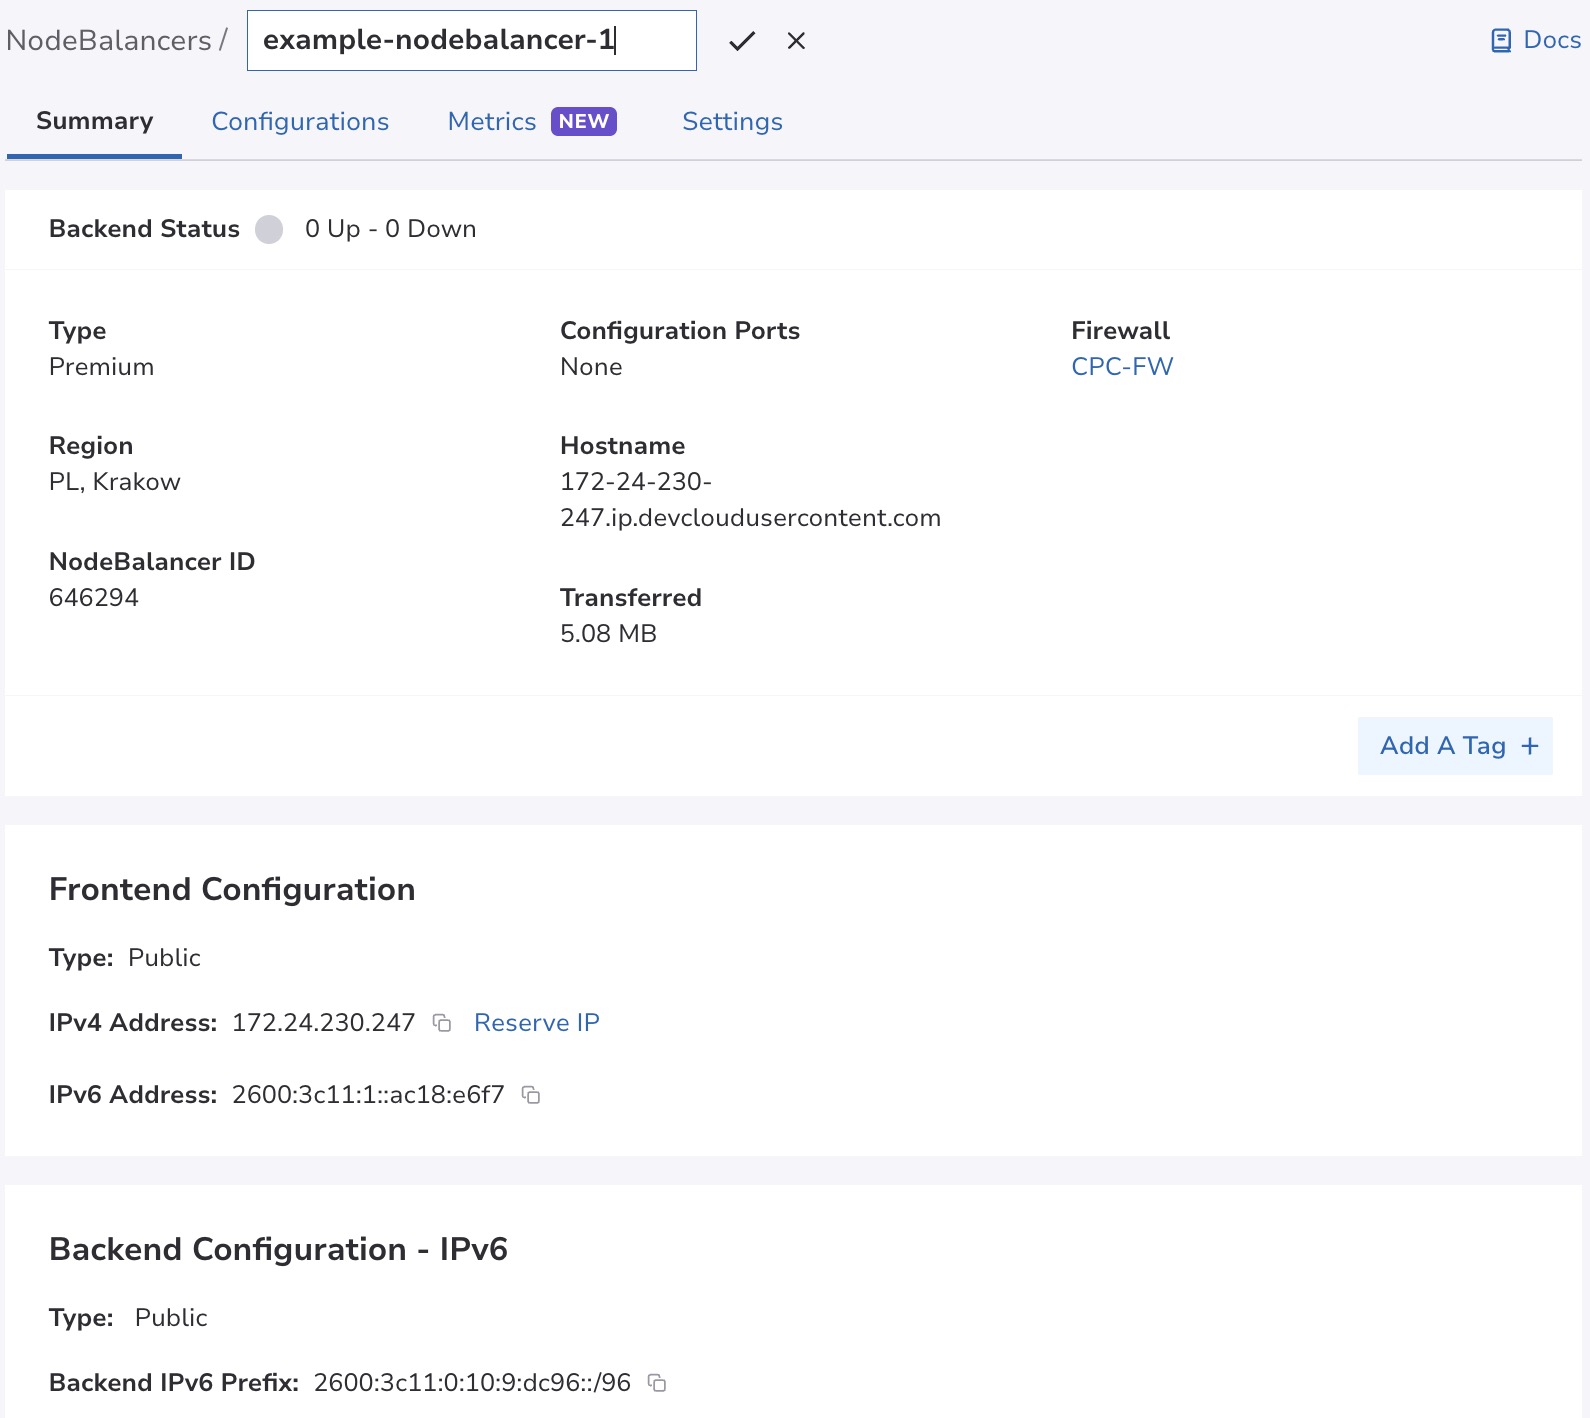The width and height of the screenshot is (1590, 1418).
Task: Click the Type value Premium
Action: (x=102, y=367)
